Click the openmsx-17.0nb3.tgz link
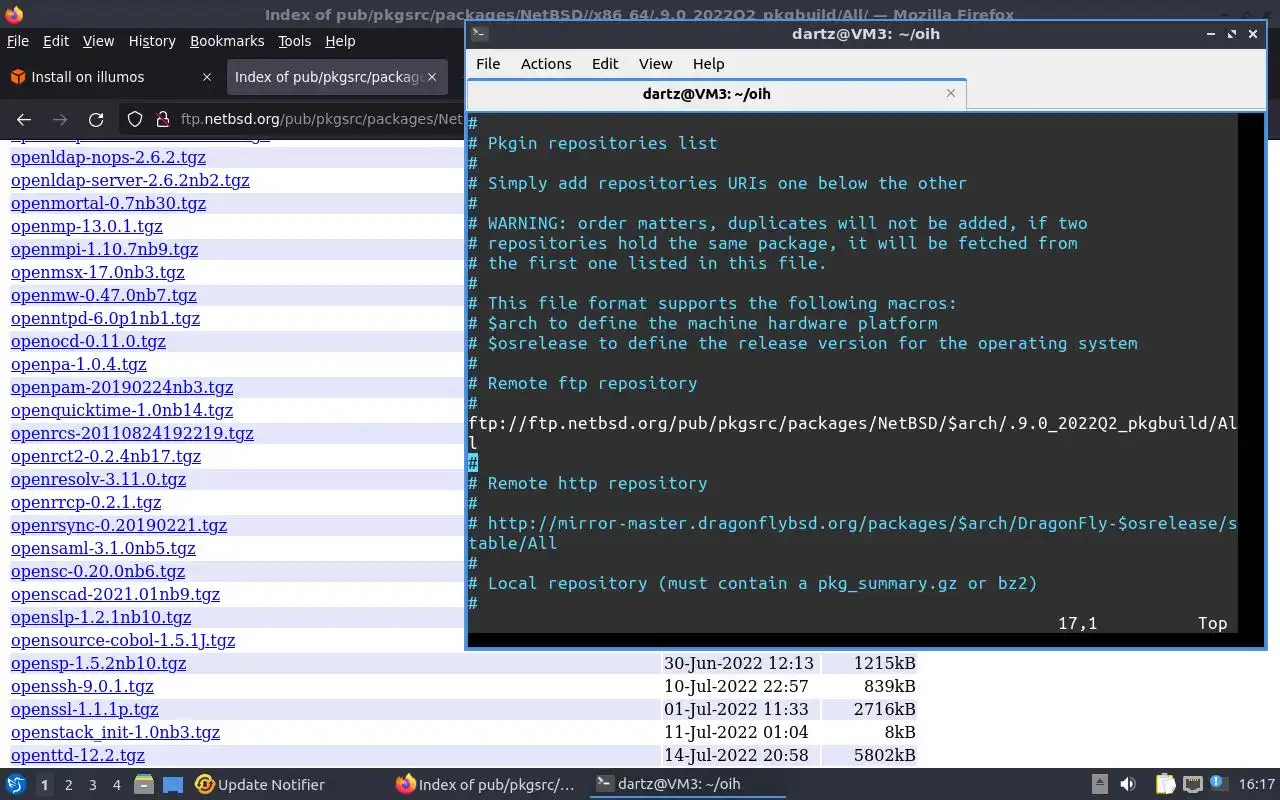1280x800 pixels. [97, 272]
